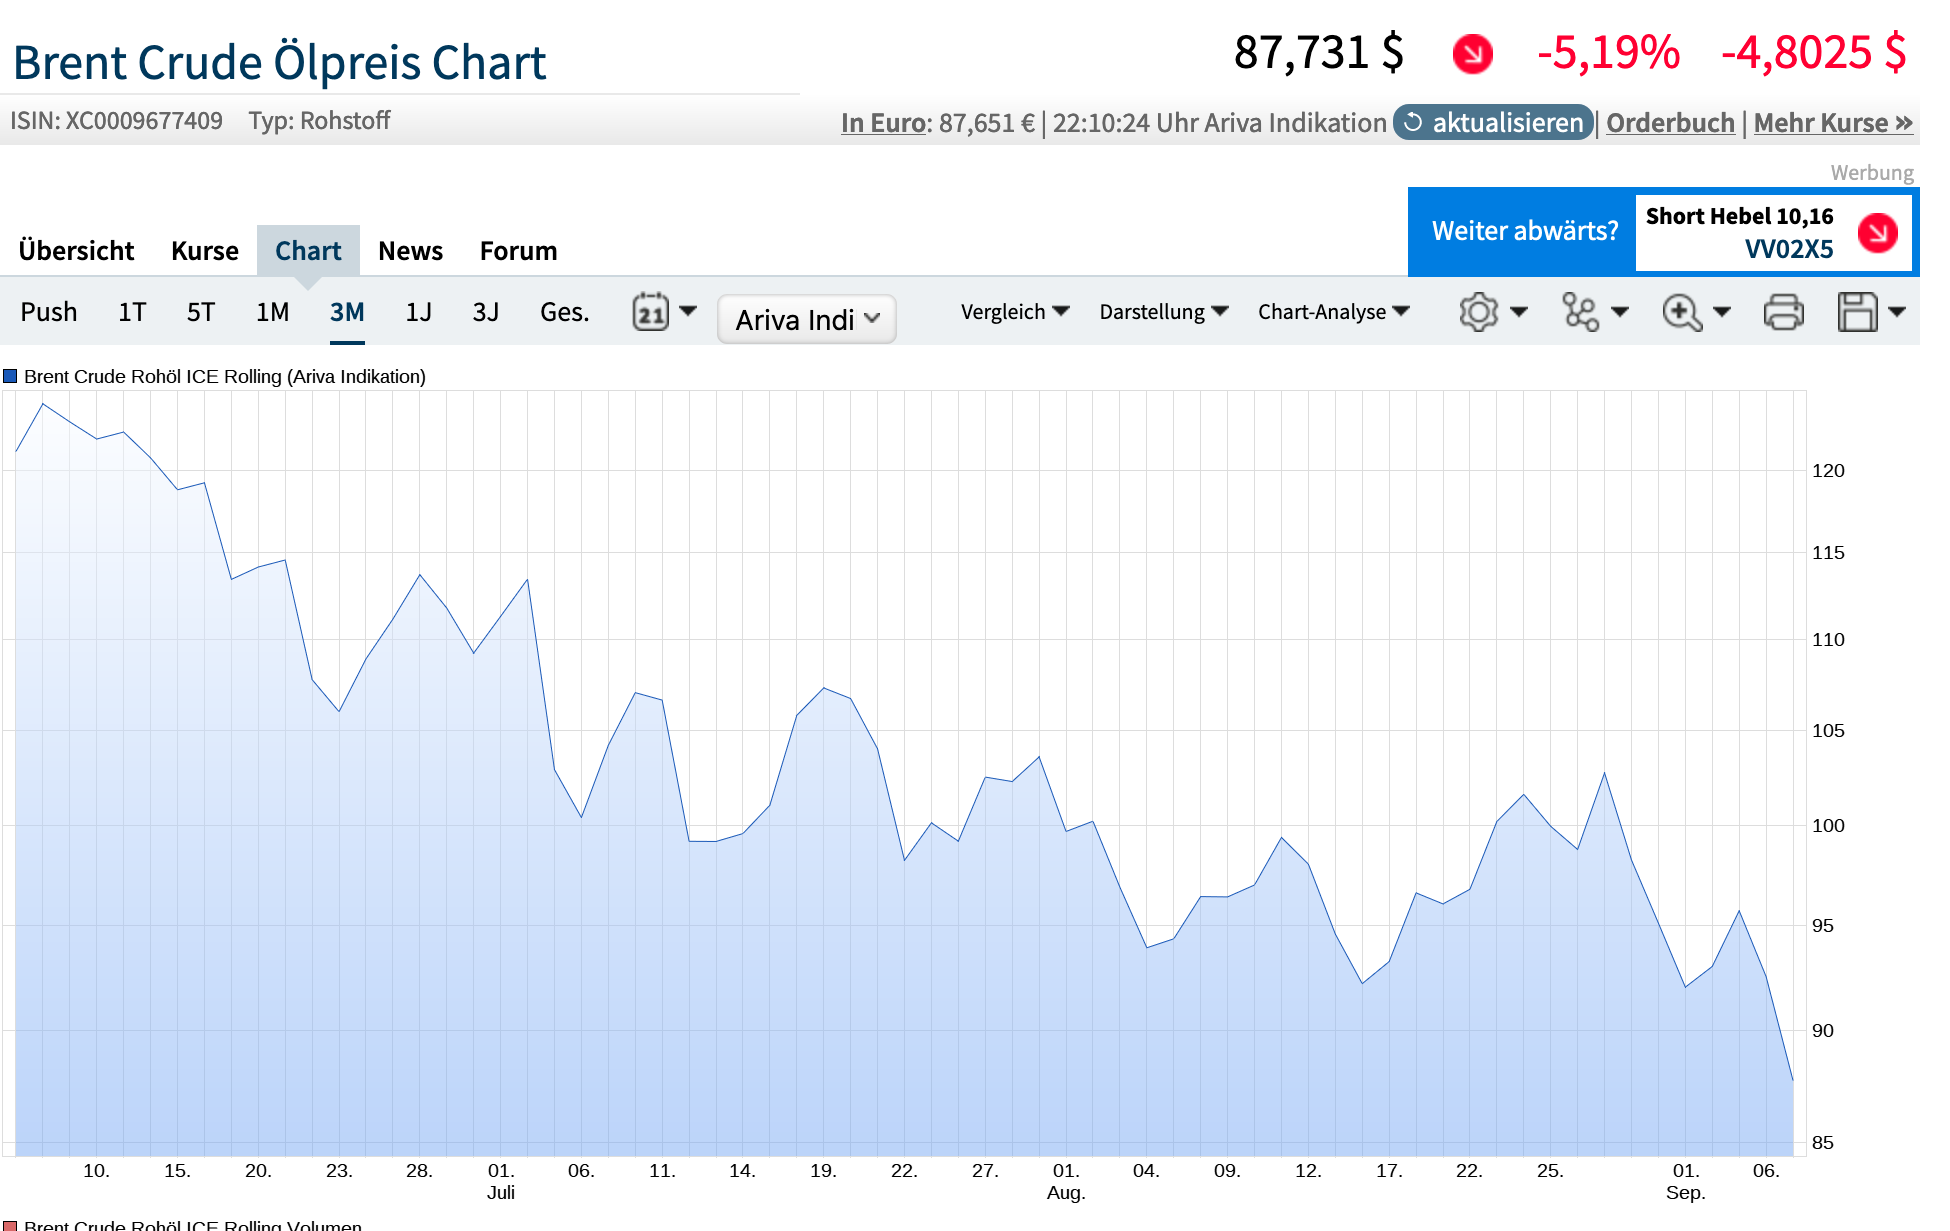Click the save floppy disk icon
Screen dimensions: 1950x1231
pyautogui.click(x=1857, y=312)
